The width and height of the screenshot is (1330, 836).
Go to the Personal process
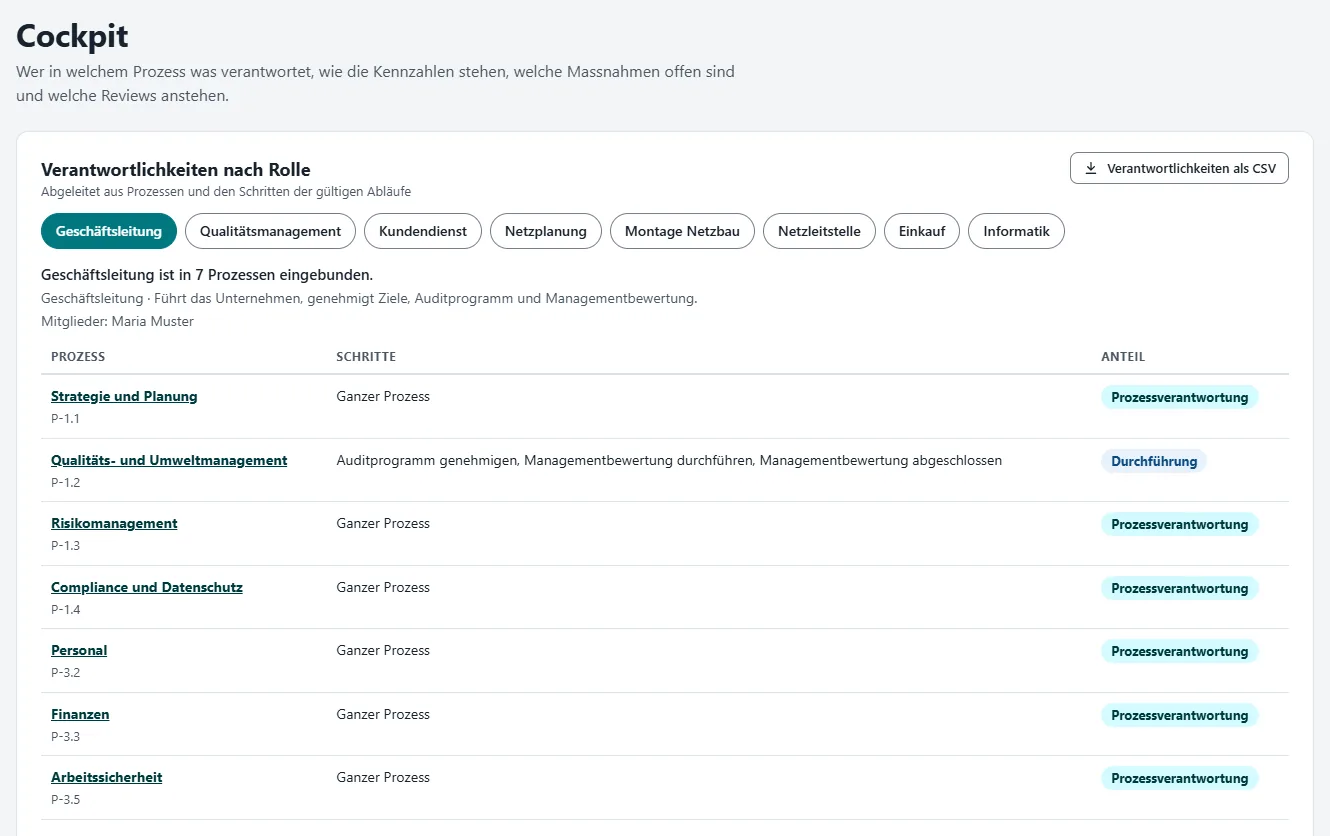point(79,650)
